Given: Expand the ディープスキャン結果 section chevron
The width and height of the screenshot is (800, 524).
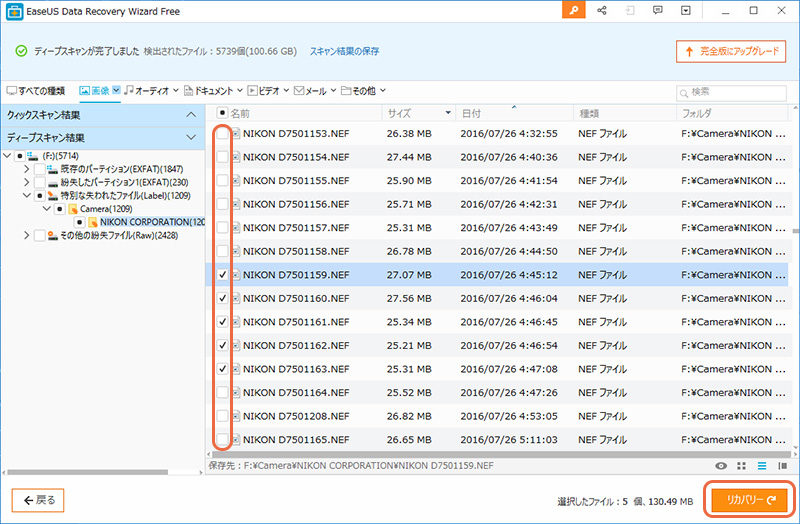Looking at the screenshot, I should (191, 137).
